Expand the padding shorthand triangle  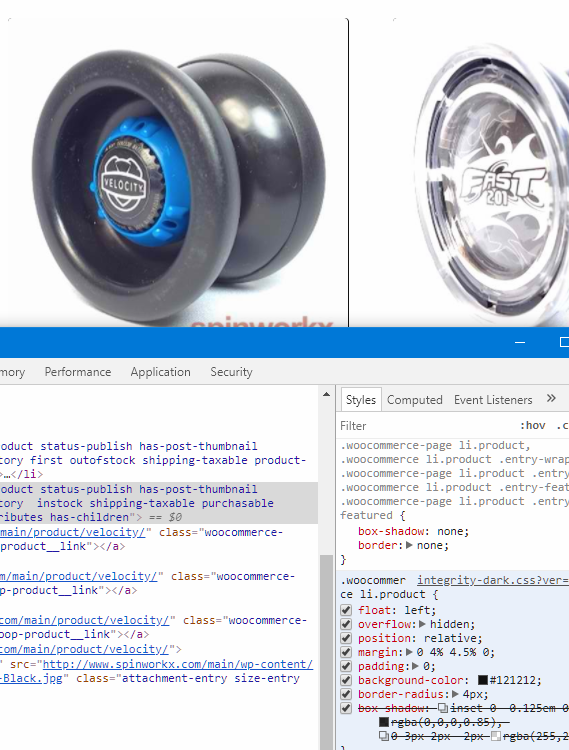pos(416,666)
